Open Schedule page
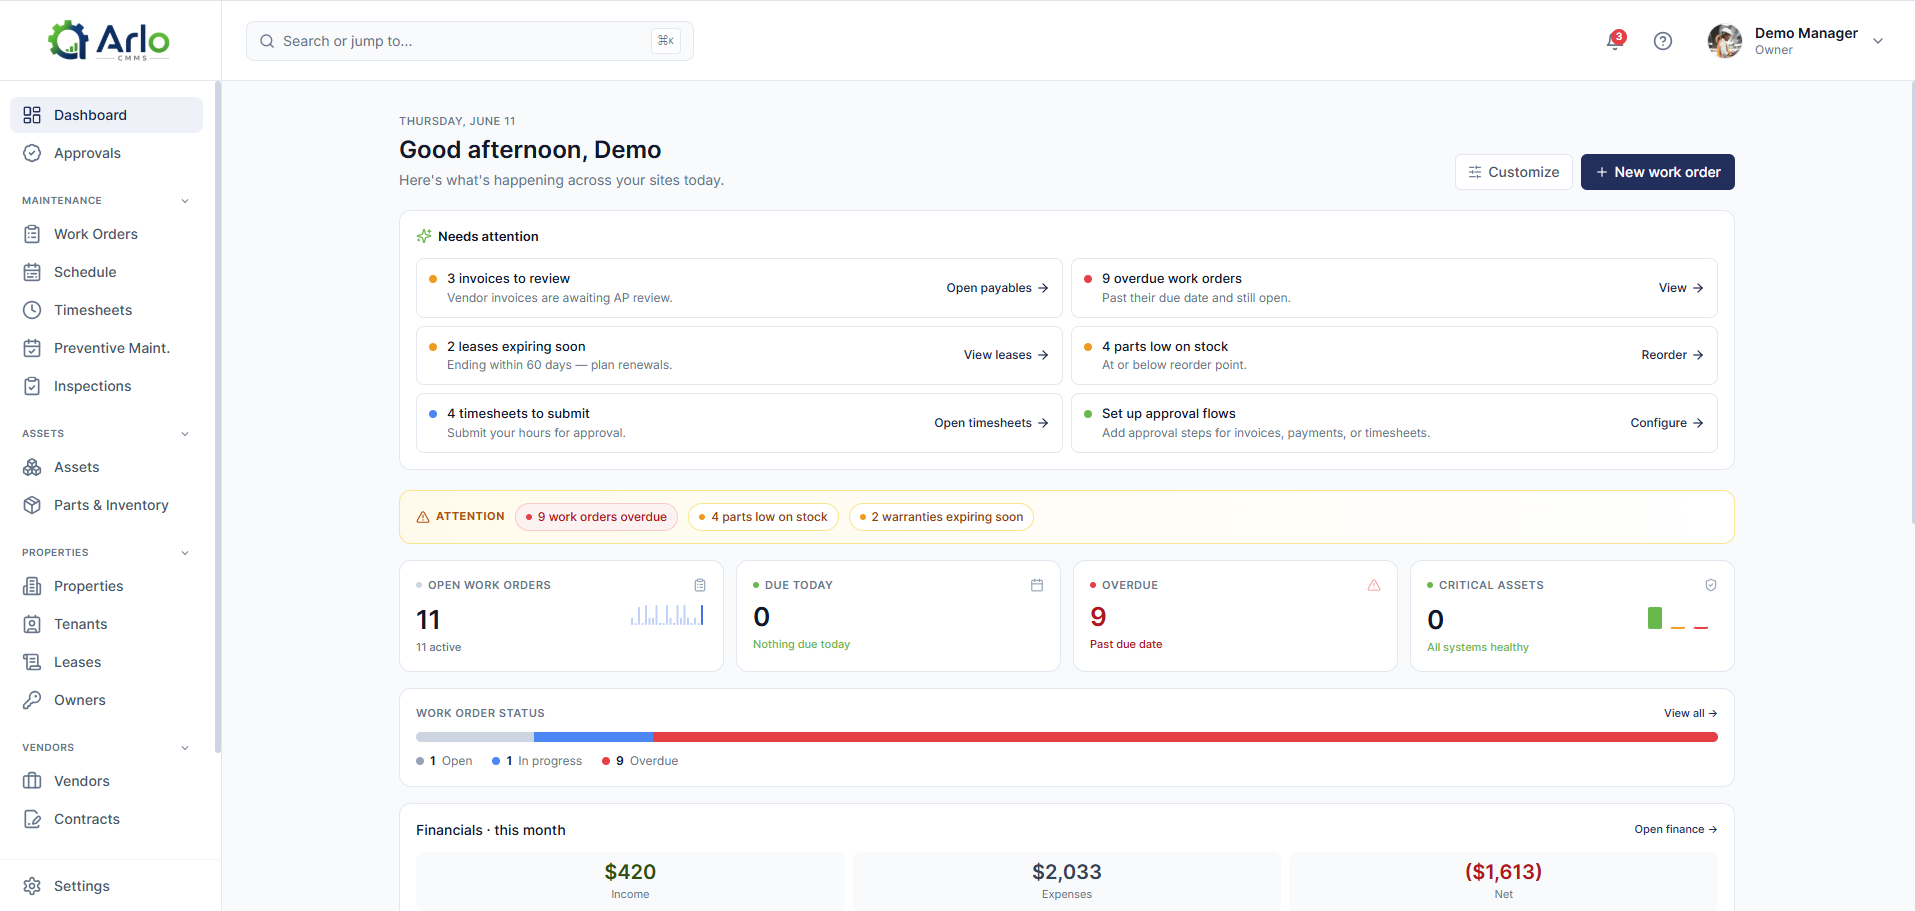Viewport: 1915px width, 911px height. 106,272
